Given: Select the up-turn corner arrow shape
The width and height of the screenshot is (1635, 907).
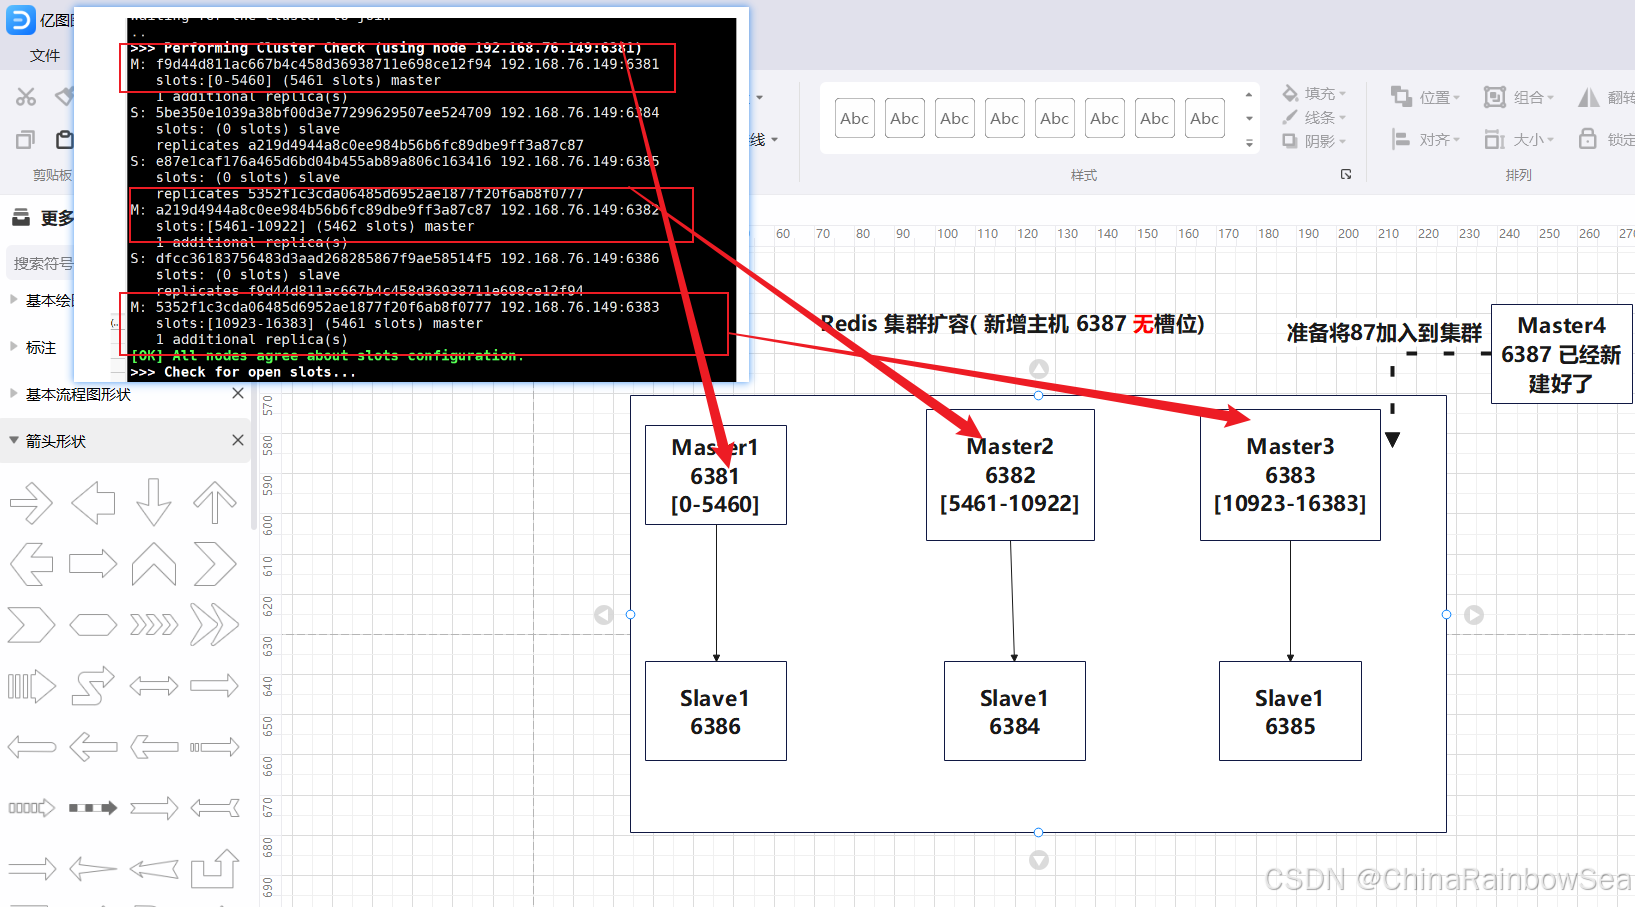Looking at the screenshot, I should (215, 869).
